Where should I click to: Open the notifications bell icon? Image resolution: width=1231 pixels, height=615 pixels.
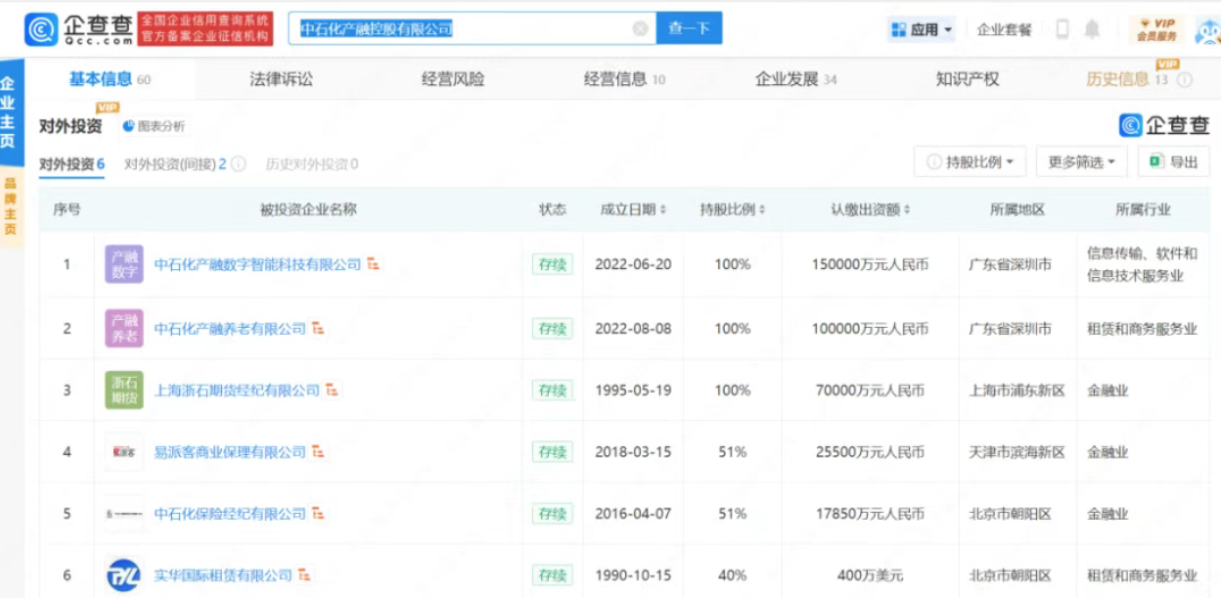pyautogui.click(x=1092, y=30)
